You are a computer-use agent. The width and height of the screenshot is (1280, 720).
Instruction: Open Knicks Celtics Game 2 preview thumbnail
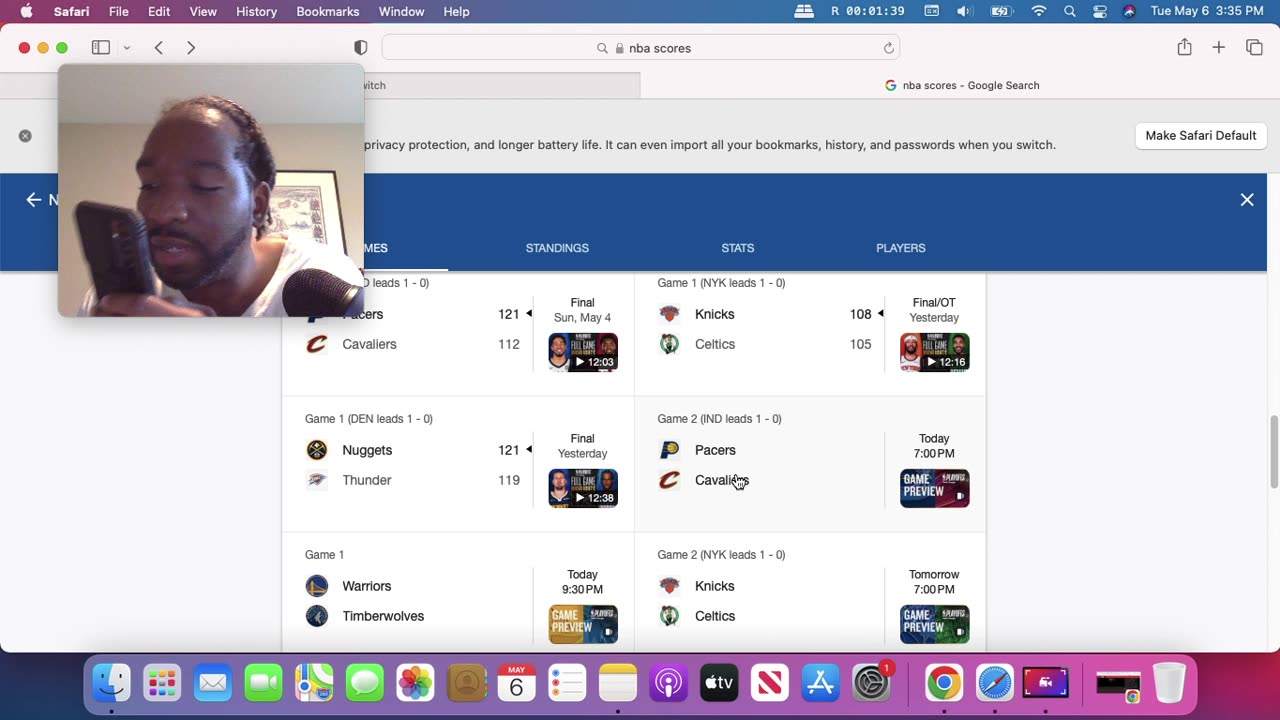pos(934,624)
